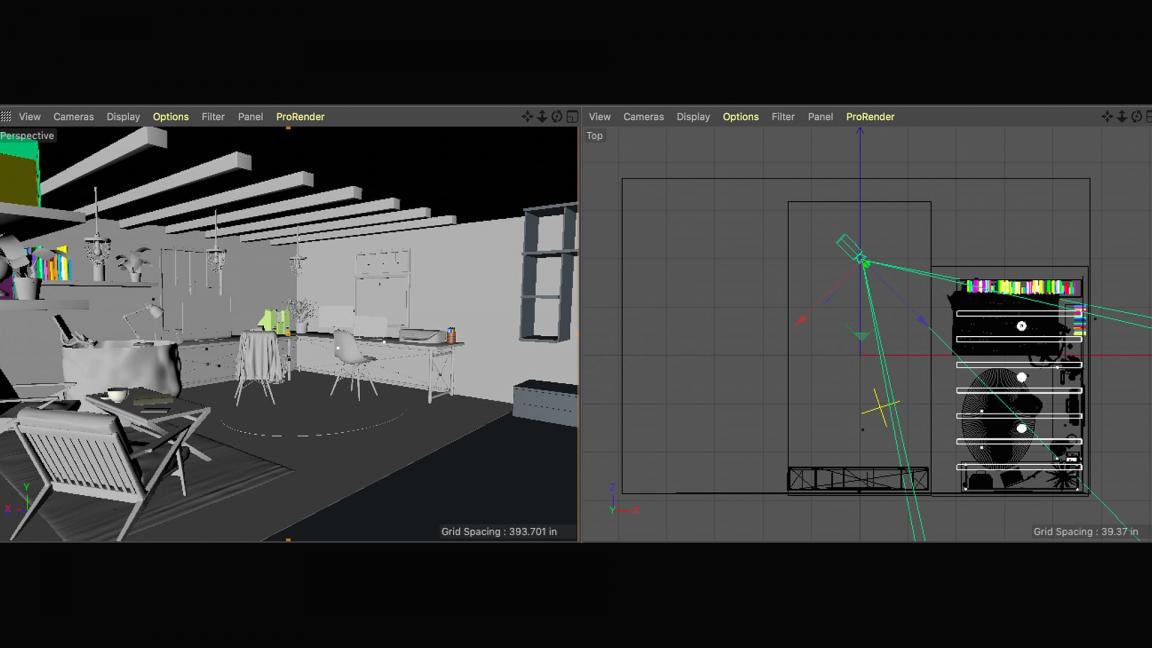This screenshot has width=1152, height=648.
Task: Select the white desk chair in the Perspective view
Action: pos(353,364)
